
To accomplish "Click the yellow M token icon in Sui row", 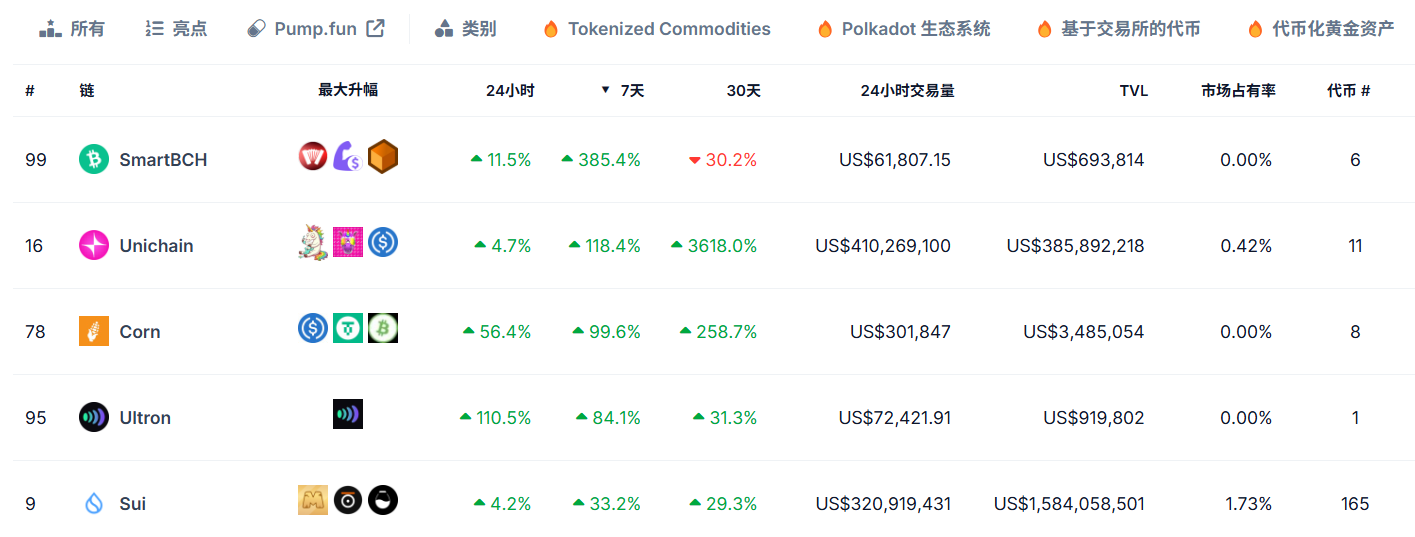I will tap(313, 500).
